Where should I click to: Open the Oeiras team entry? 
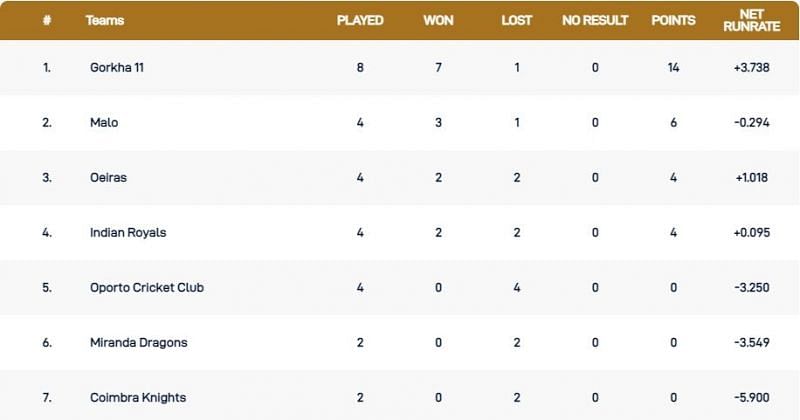(108, 178)
